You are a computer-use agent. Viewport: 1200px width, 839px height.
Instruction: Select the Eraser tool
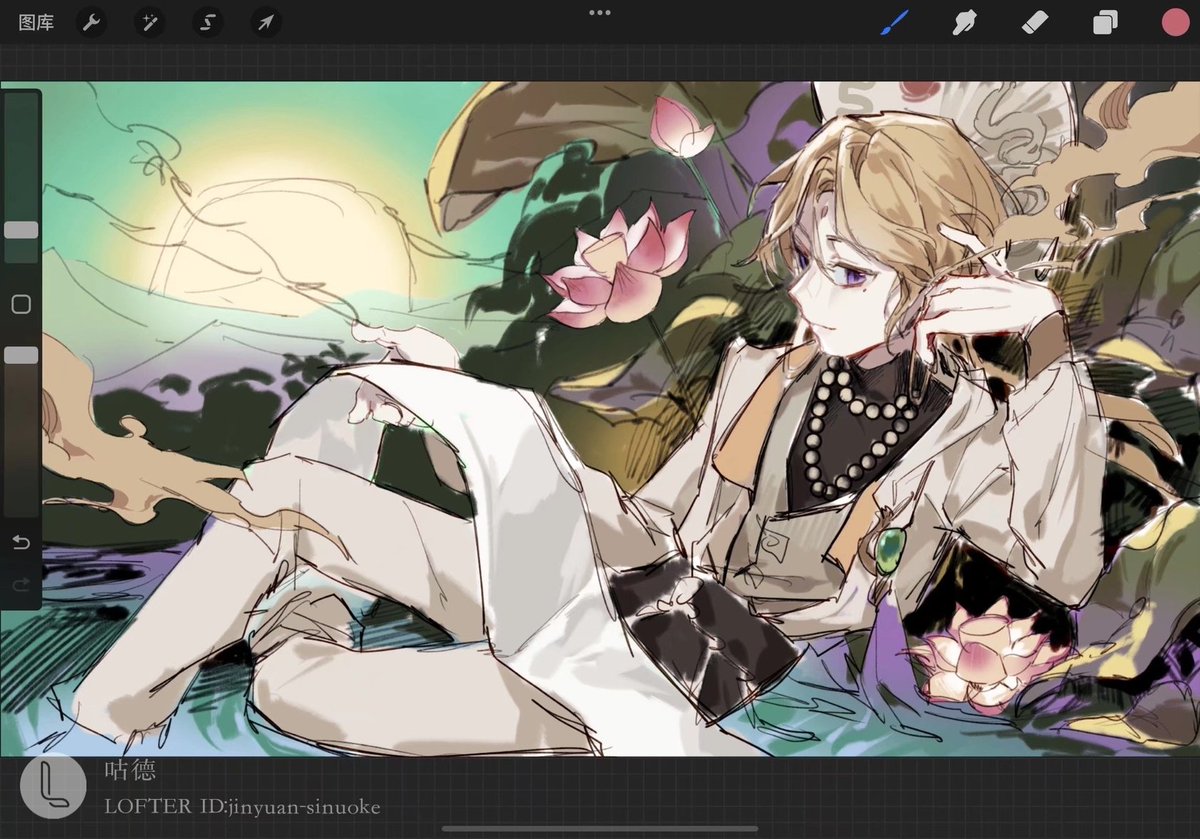(1035, 22)
